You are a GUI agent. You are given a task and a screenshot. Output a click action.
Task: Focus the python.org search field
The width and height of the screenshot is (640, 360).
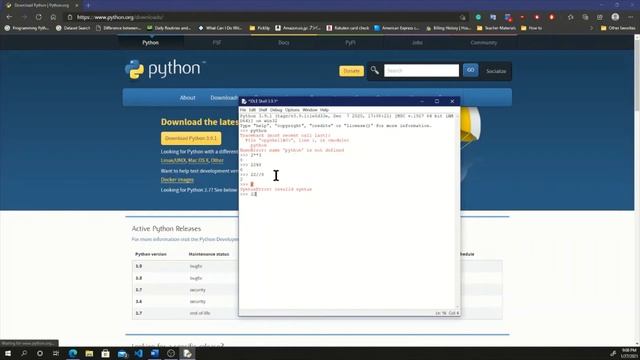pyautogui.click(x=421, y=71)
